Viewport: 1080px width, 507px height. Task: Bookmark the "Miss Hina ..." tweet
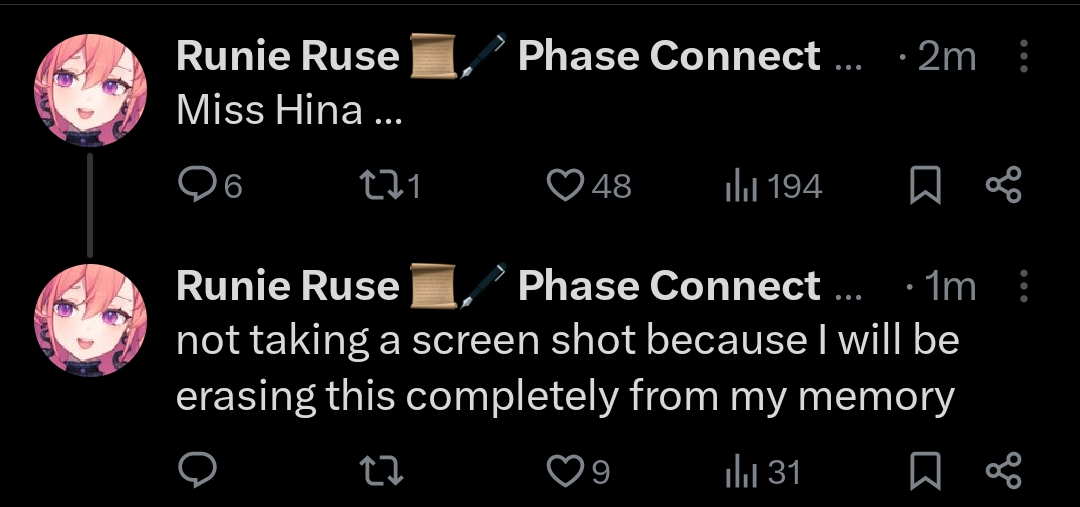[x=925, y=186]
